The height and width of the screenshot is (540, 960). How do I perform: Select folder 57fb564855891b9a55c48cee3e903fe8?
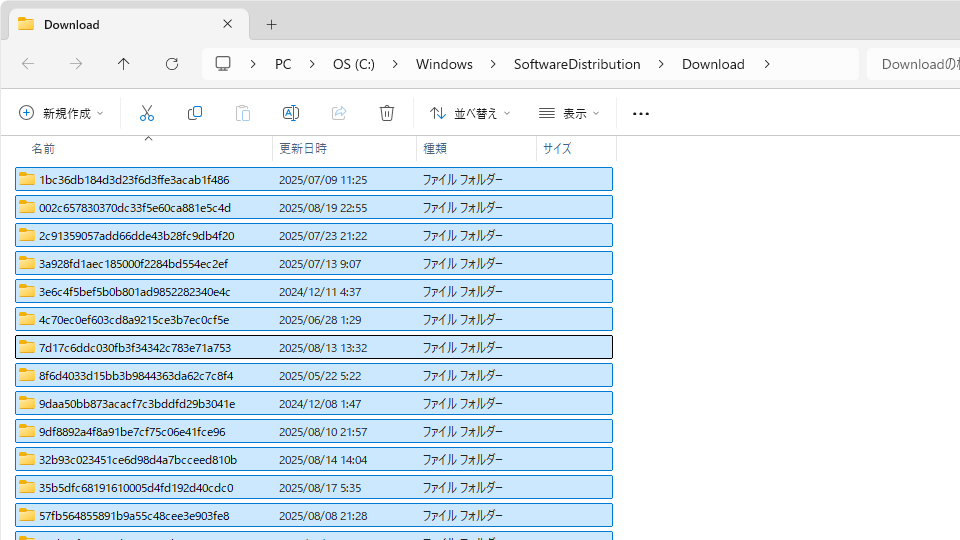314,516
